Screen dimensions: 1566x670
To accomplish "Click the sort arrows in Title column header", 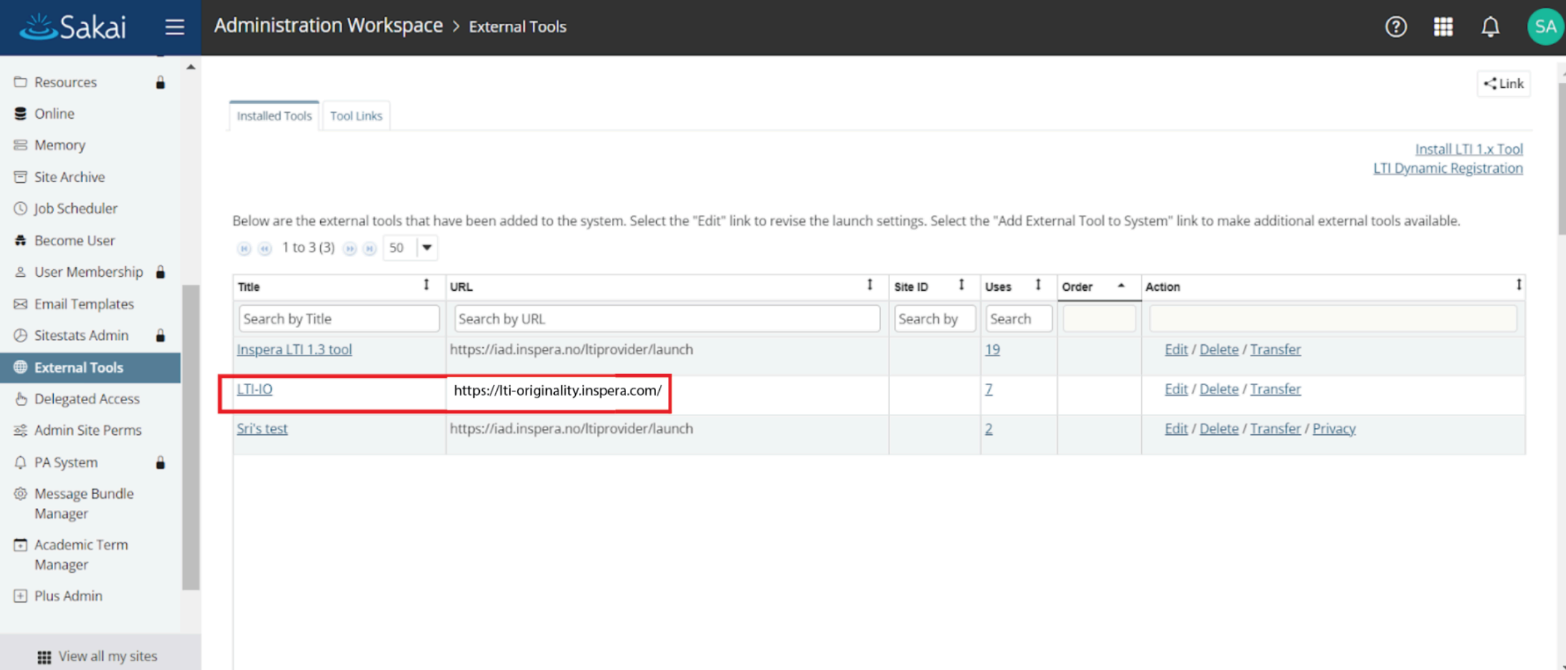I will click(427, 286).
